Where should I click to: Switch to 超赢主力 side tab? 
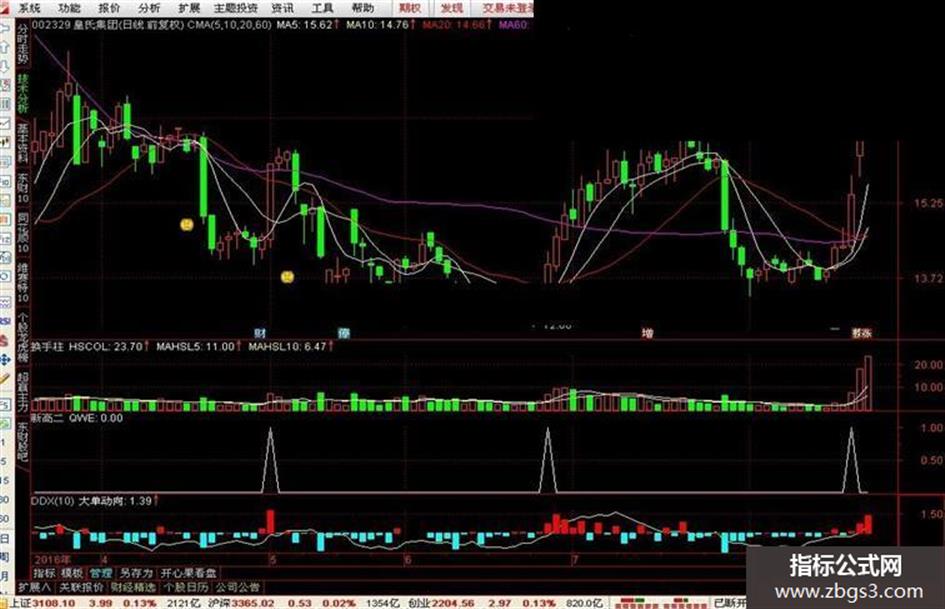pyautogui.click(x=23, y=392)
